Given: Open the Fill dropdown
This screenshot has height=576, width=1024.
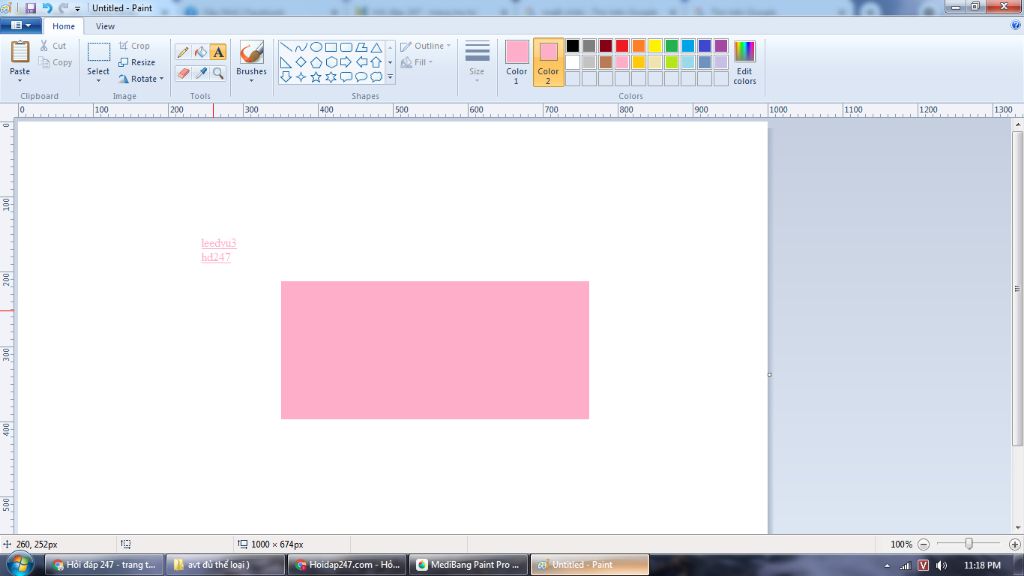Looking at the screenshot, I should (416, 62).
